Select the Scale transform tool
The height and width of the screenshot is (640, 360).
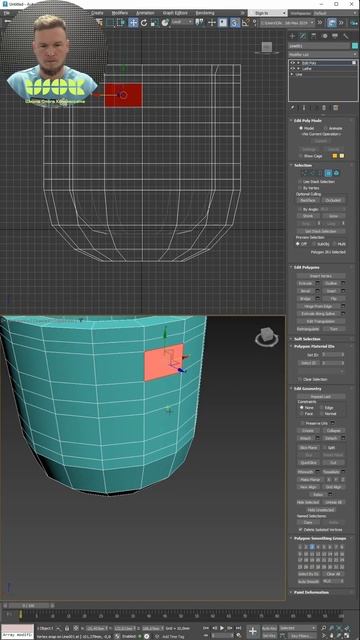point(154,22)
